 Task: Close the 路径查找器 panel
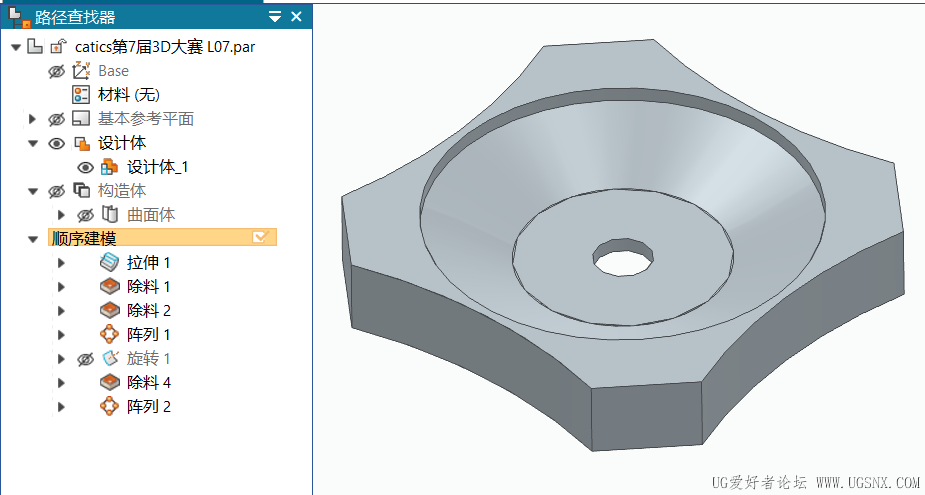296,17
